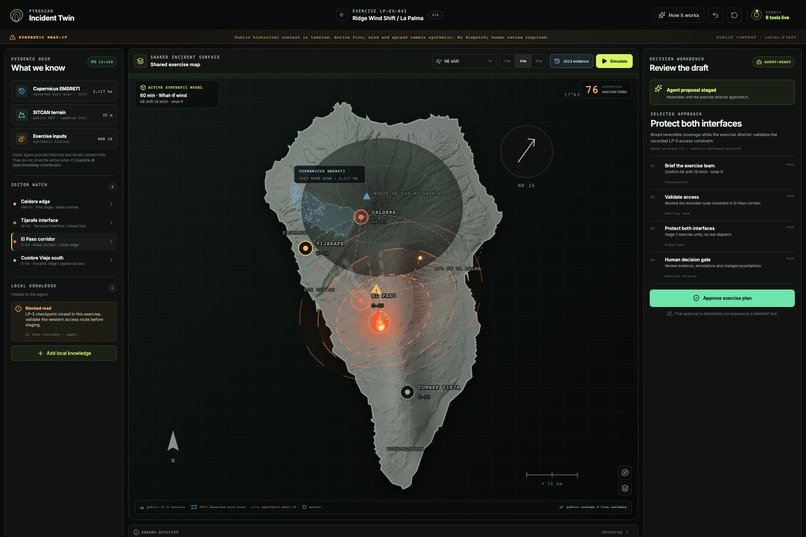The image size is (806, 537).
Task: Select the El Paso sector marker on map
Action: click(x=360, y=300)
